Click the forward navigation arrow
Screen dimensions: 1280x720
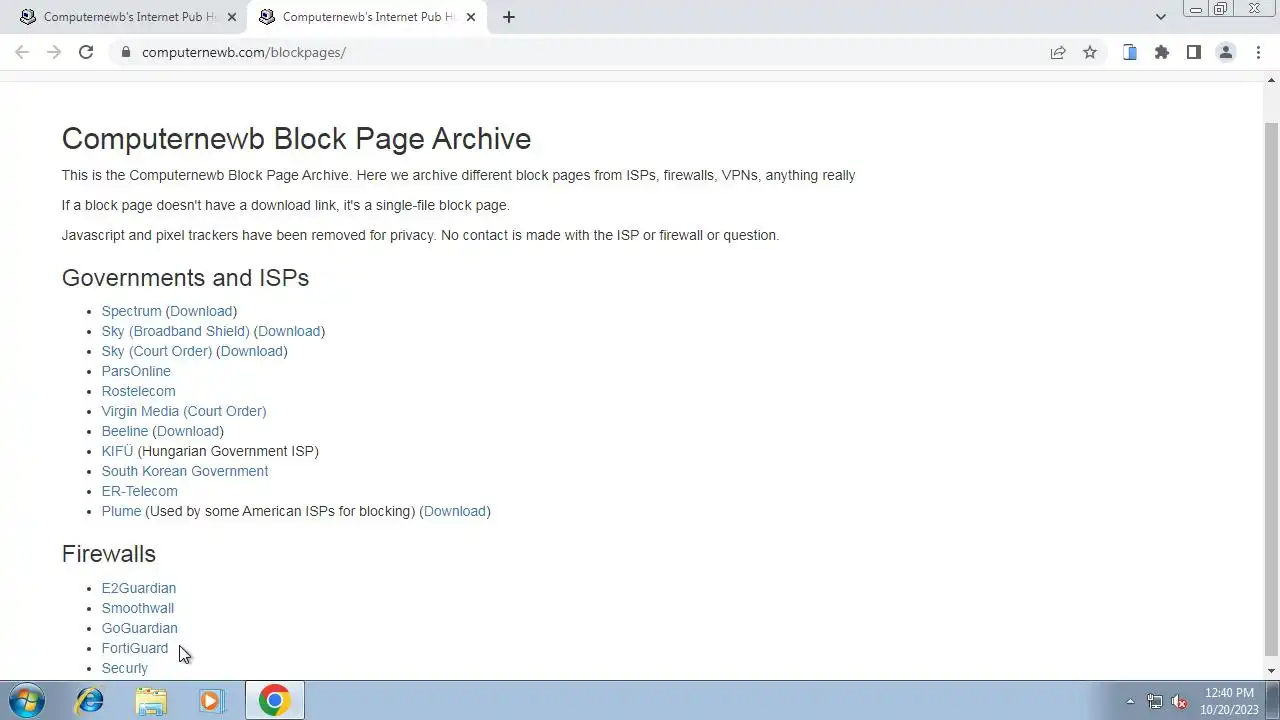pos(54,52)
